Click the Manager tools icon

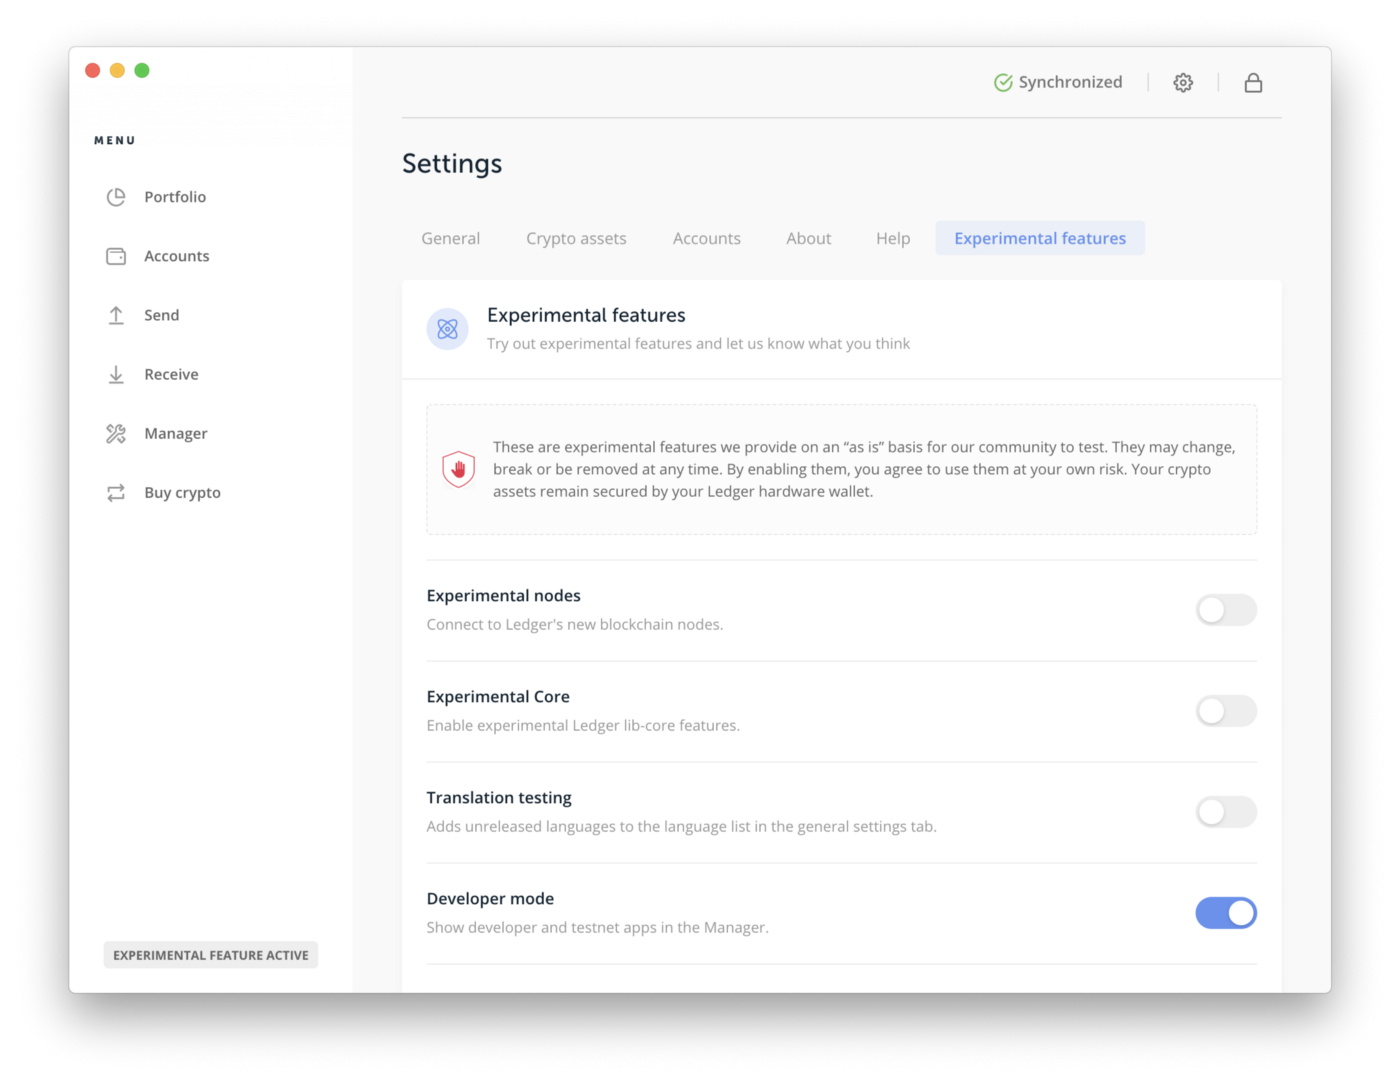coord(116,433)
